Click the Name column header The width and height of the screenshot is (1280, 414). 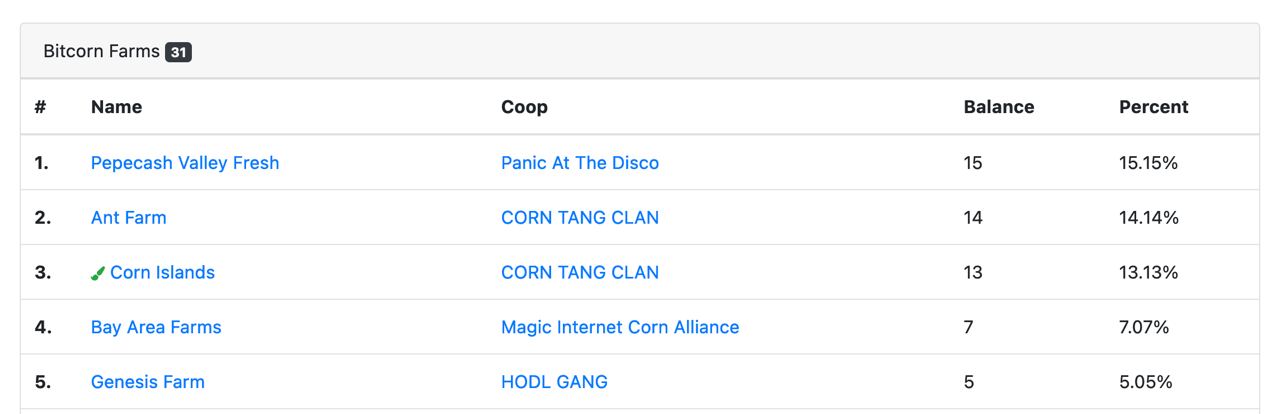[x=116, y=107]
